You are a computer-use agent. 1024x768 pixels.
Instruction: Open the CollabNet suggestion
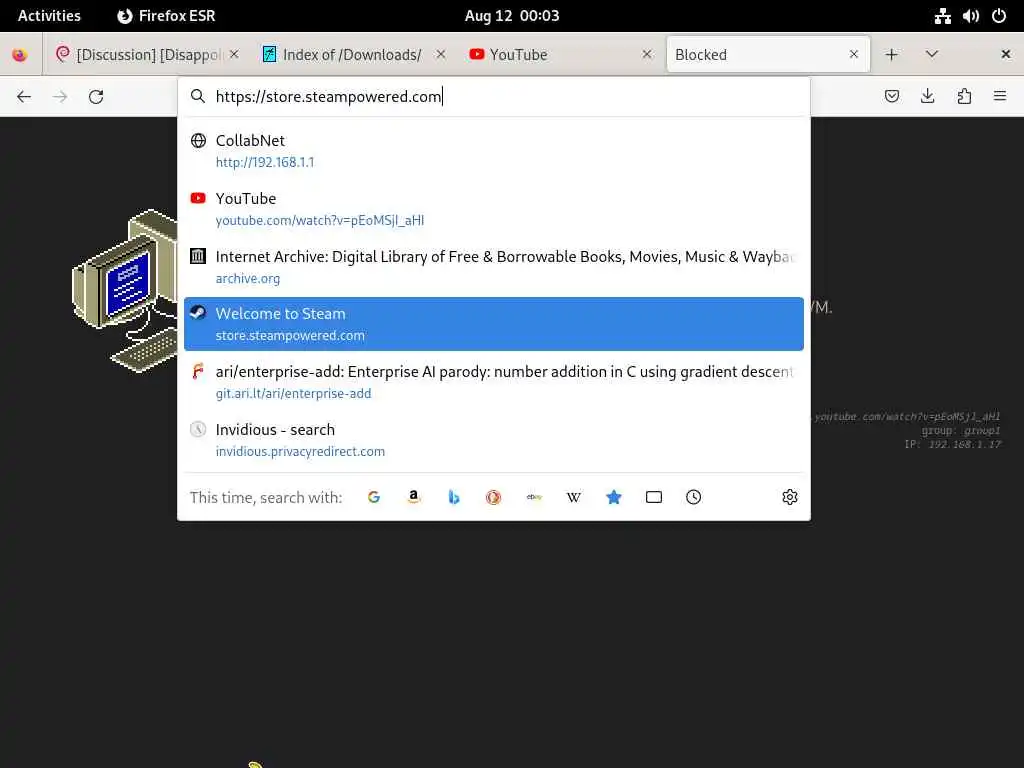pyautogui.click(x=494, y=151)
